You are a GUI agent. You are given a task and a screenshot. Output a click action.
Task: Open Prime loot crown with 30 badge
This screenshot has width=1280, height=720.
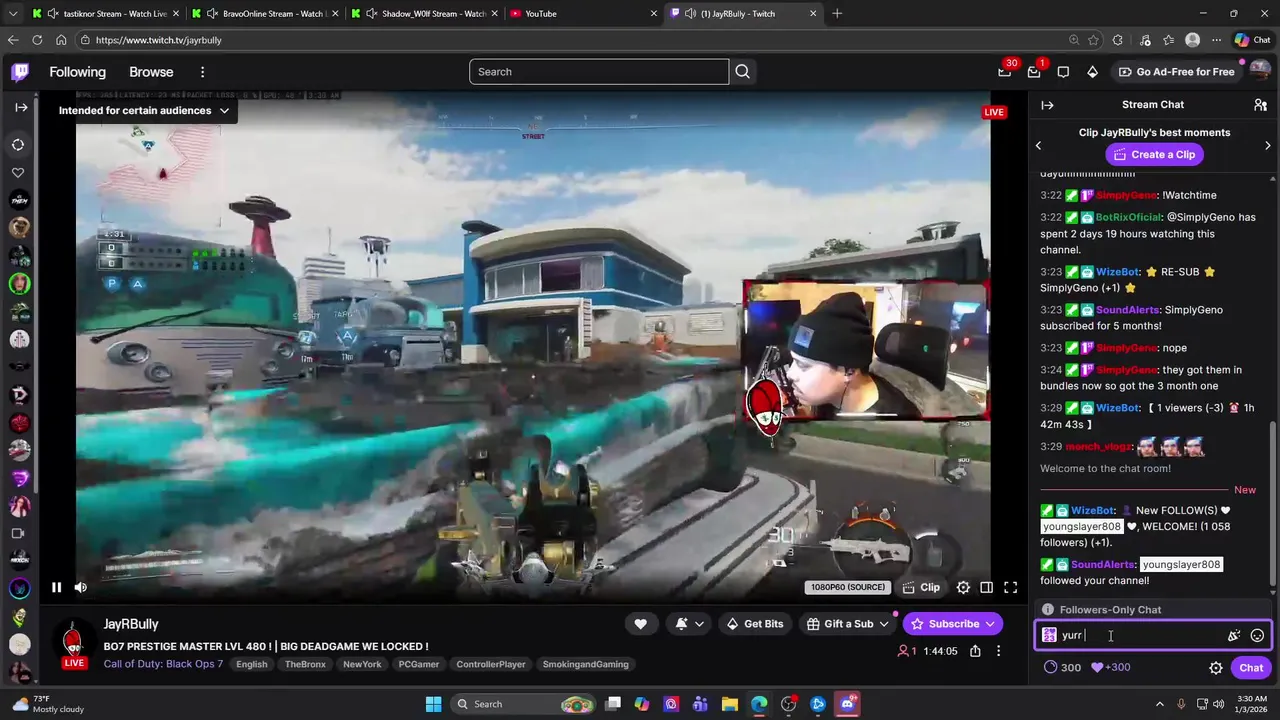1004,72
